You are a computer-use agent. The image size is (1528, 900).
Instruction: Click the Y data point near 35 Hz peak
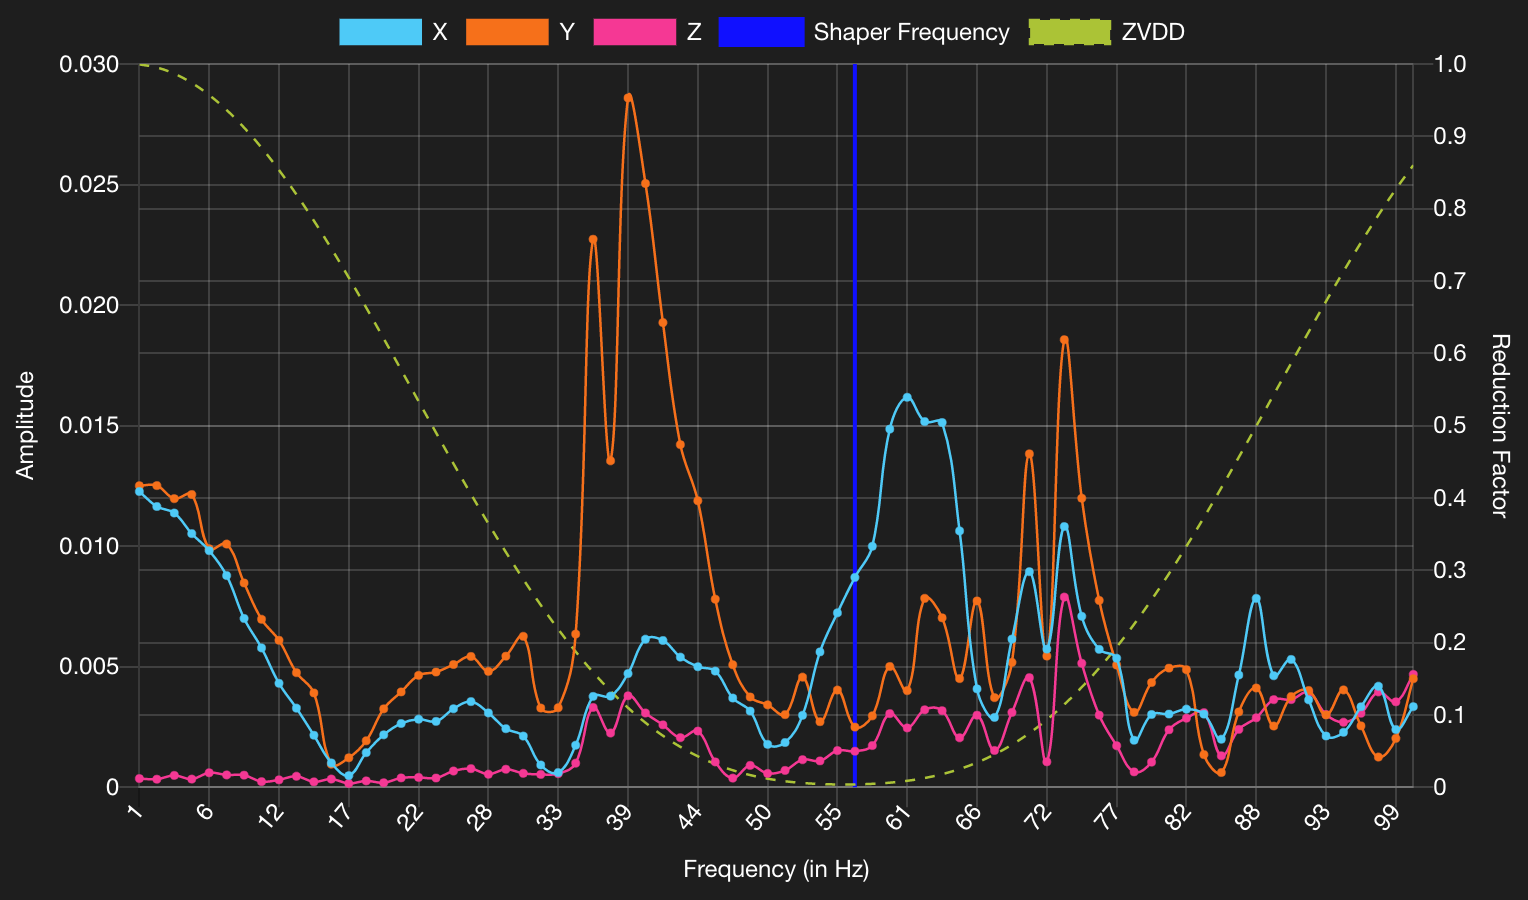coord(593,239)
